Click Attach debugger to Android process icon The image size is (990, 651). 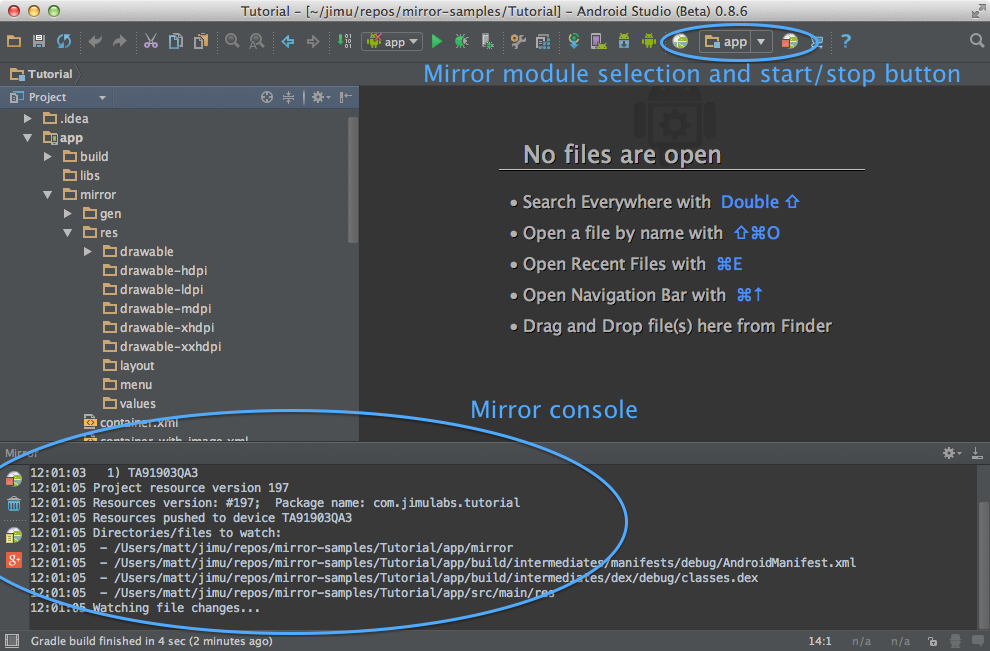[487, 42]
